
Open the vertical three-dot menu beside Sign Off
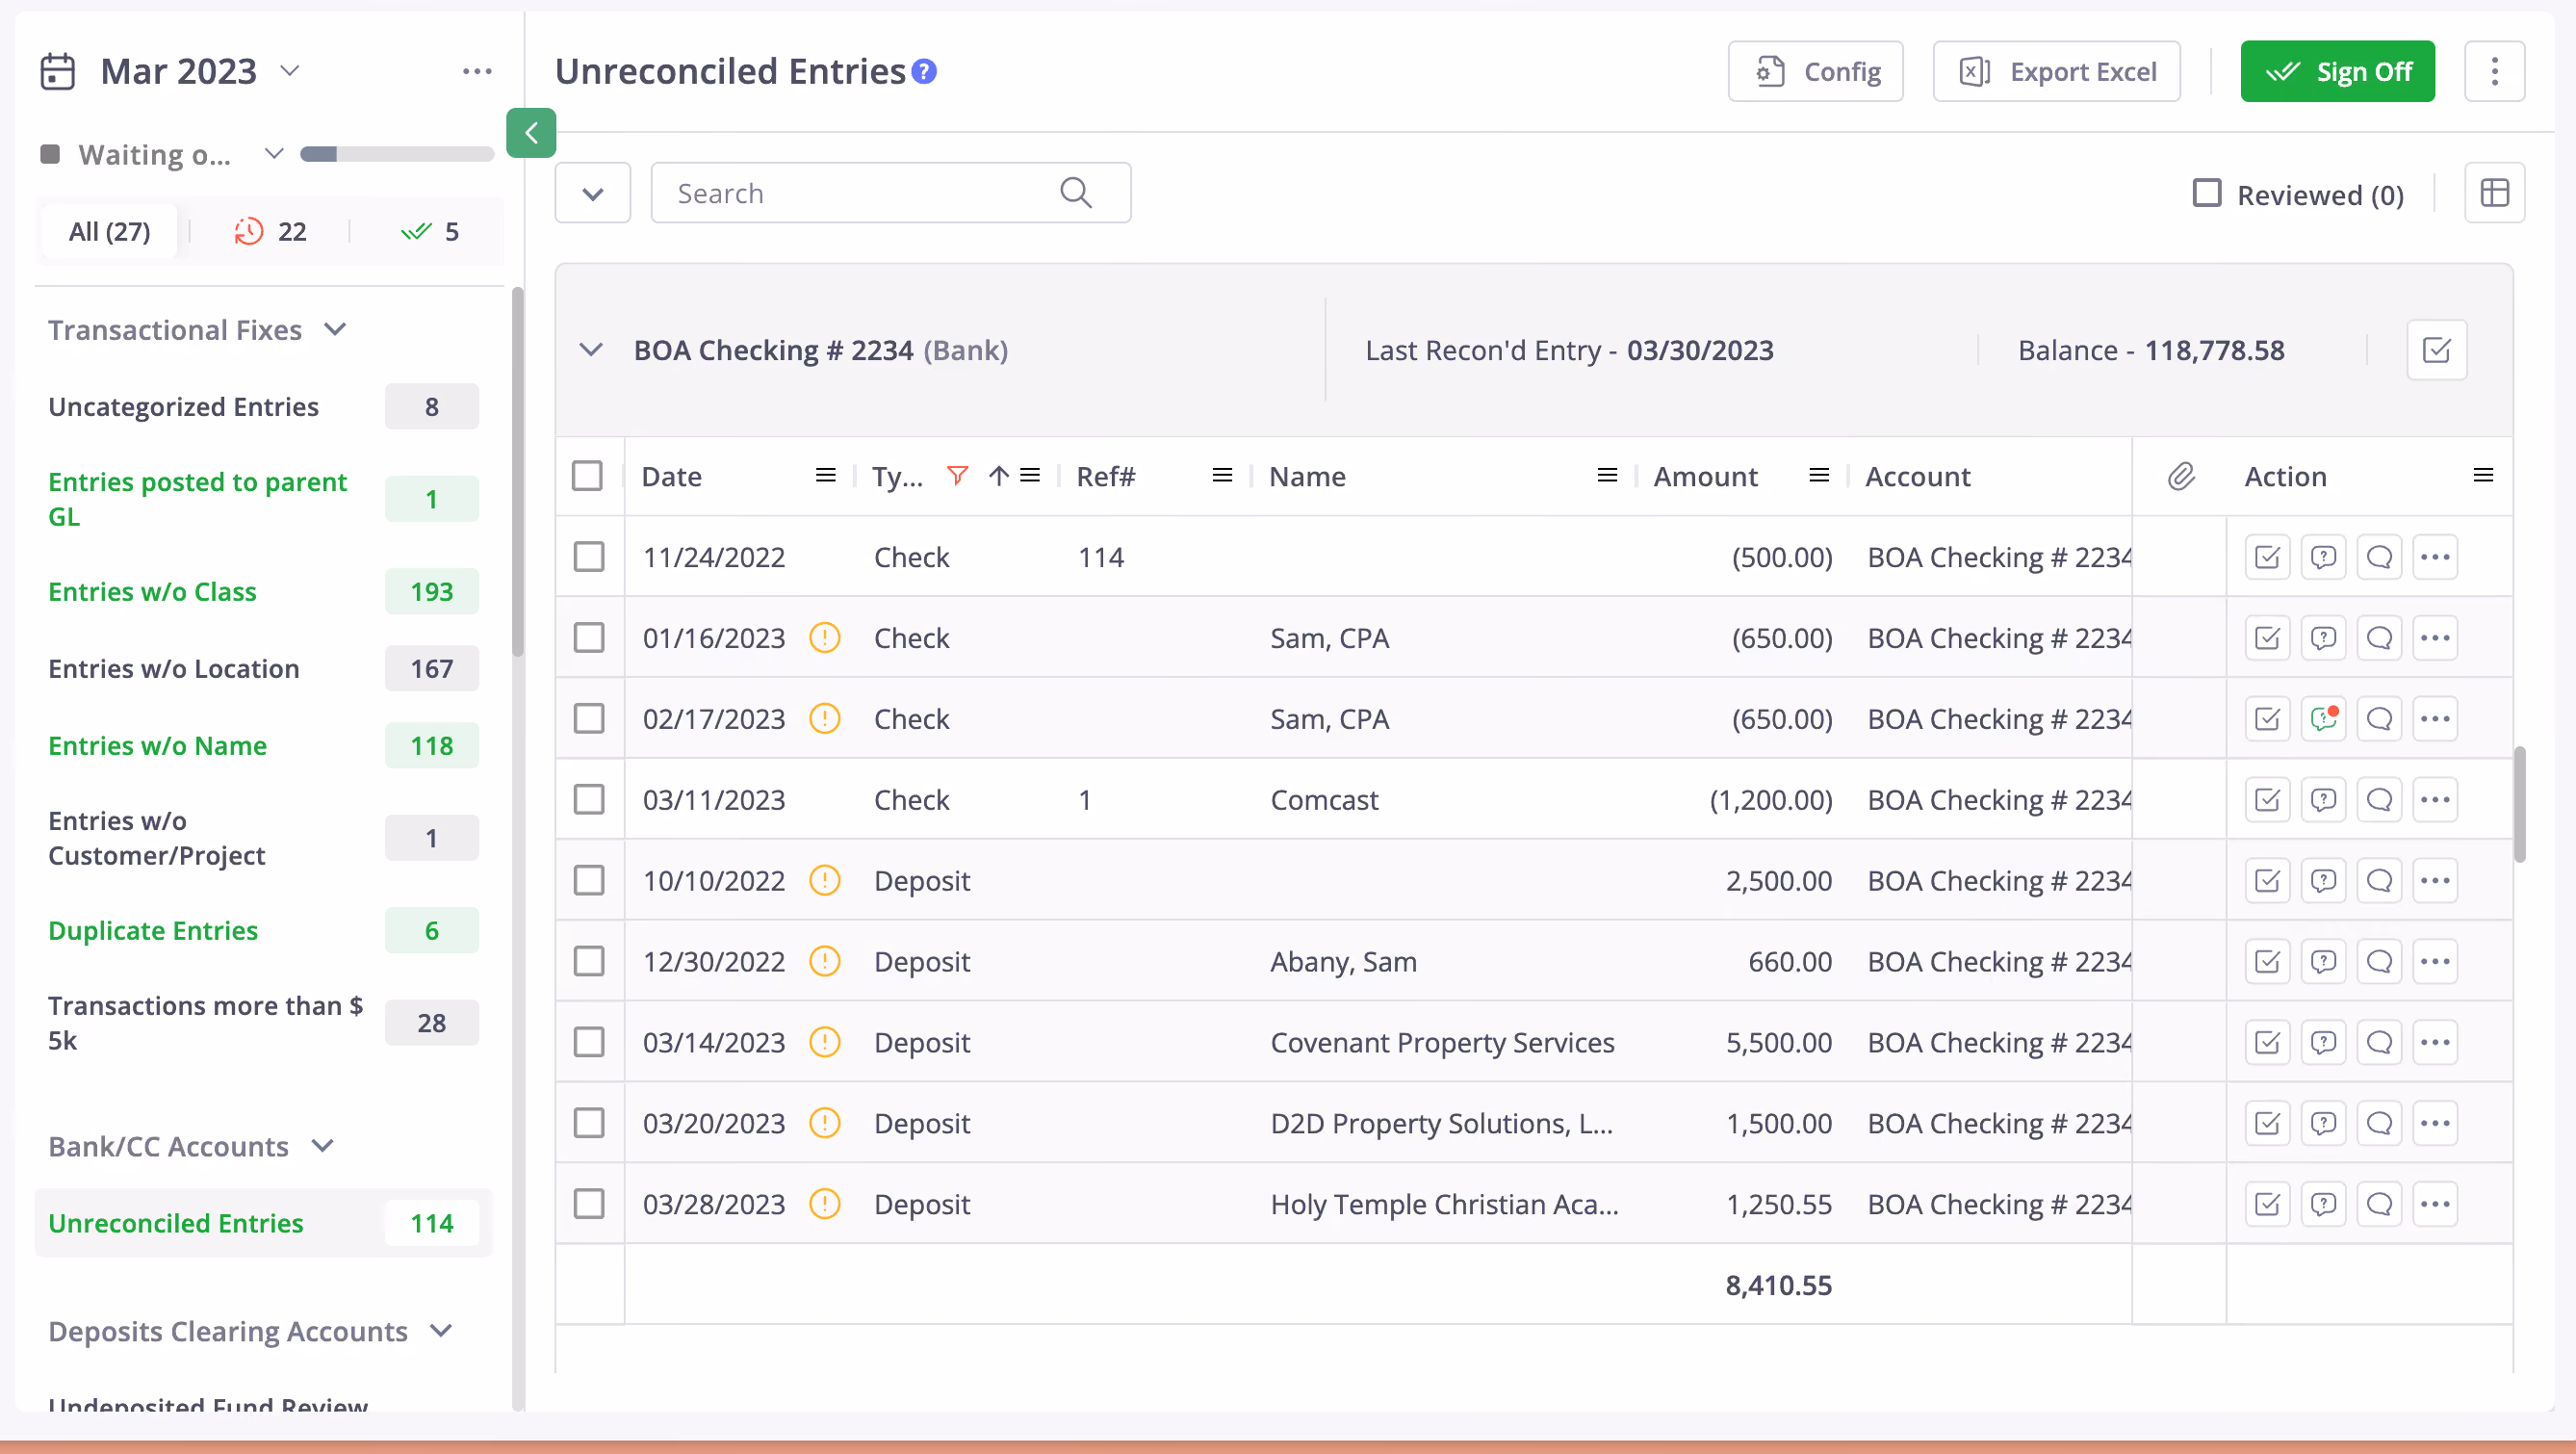(x=2494, y=72)
